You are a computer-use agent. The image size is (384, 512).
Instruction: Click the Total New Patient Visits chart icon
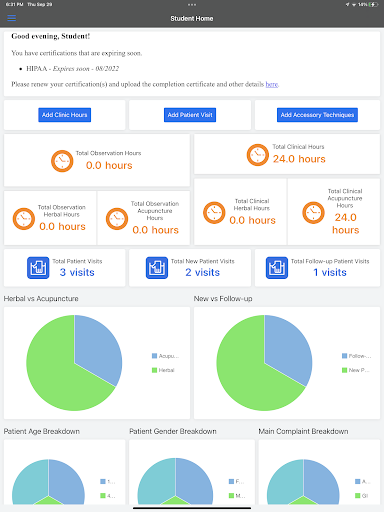pos(157,267)
